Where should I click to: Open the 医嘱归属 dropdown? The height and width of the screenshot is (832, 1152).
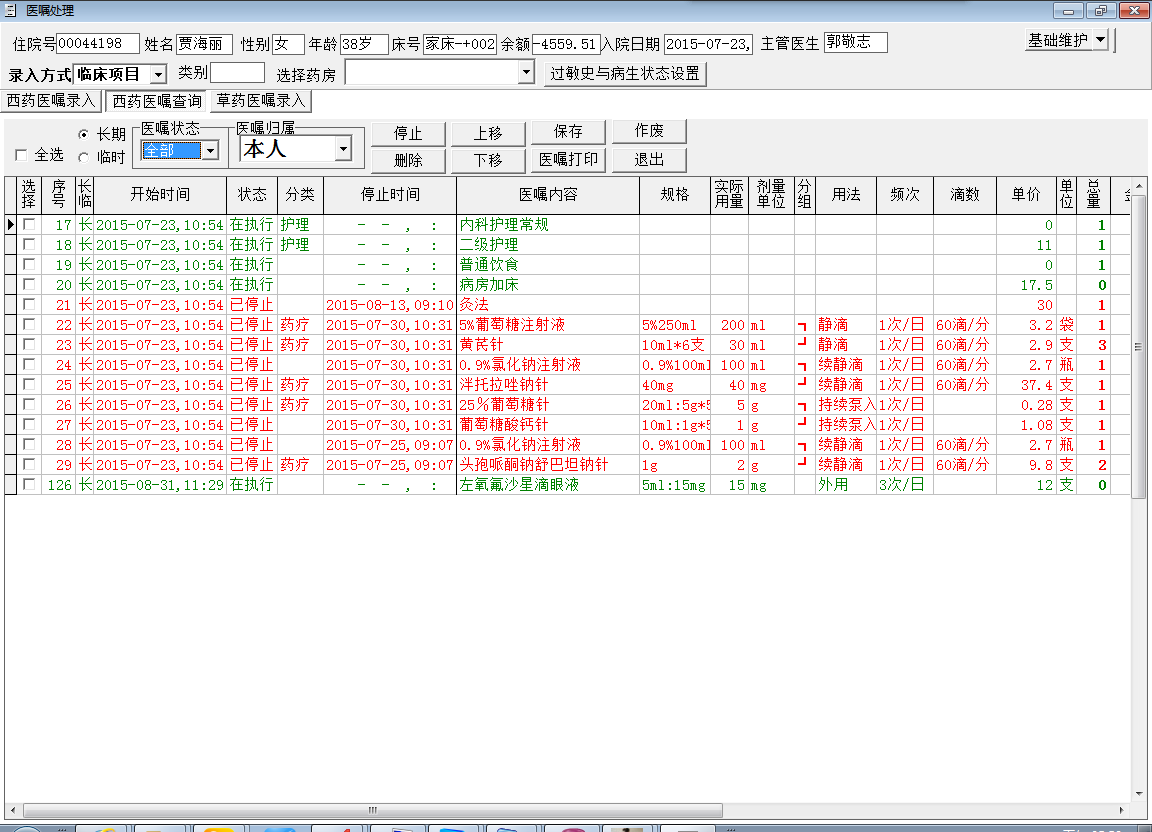pos(343,149)
